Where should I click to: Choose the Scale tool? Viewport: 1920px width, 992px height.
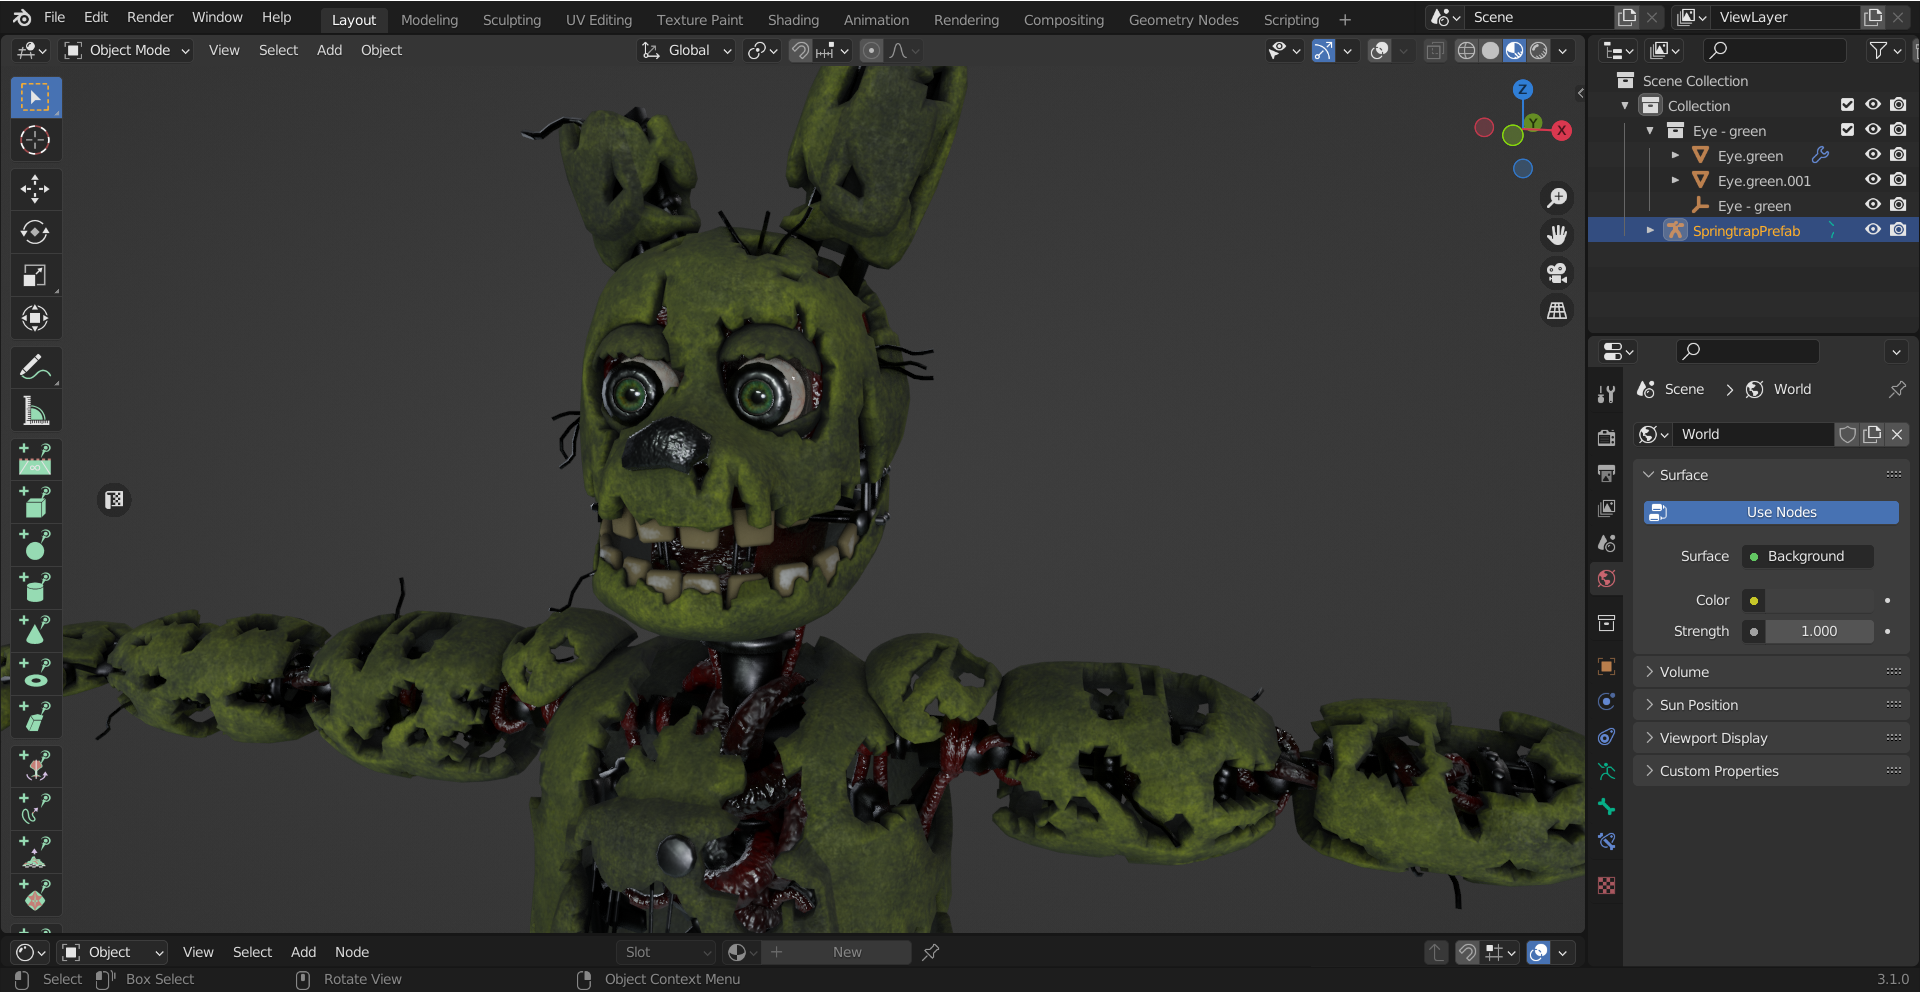point(36,275)
